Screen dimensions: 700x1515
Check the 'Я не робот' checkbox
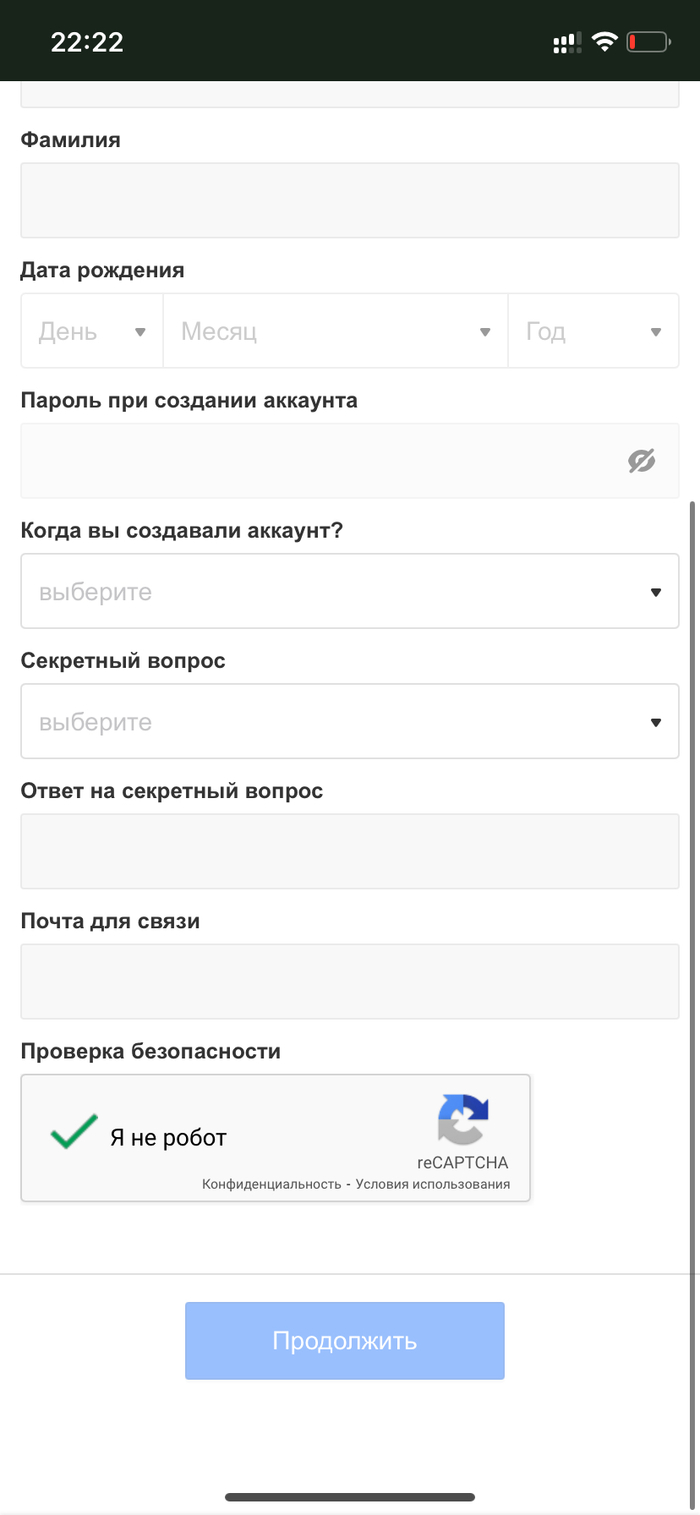tap(75, 1133)
